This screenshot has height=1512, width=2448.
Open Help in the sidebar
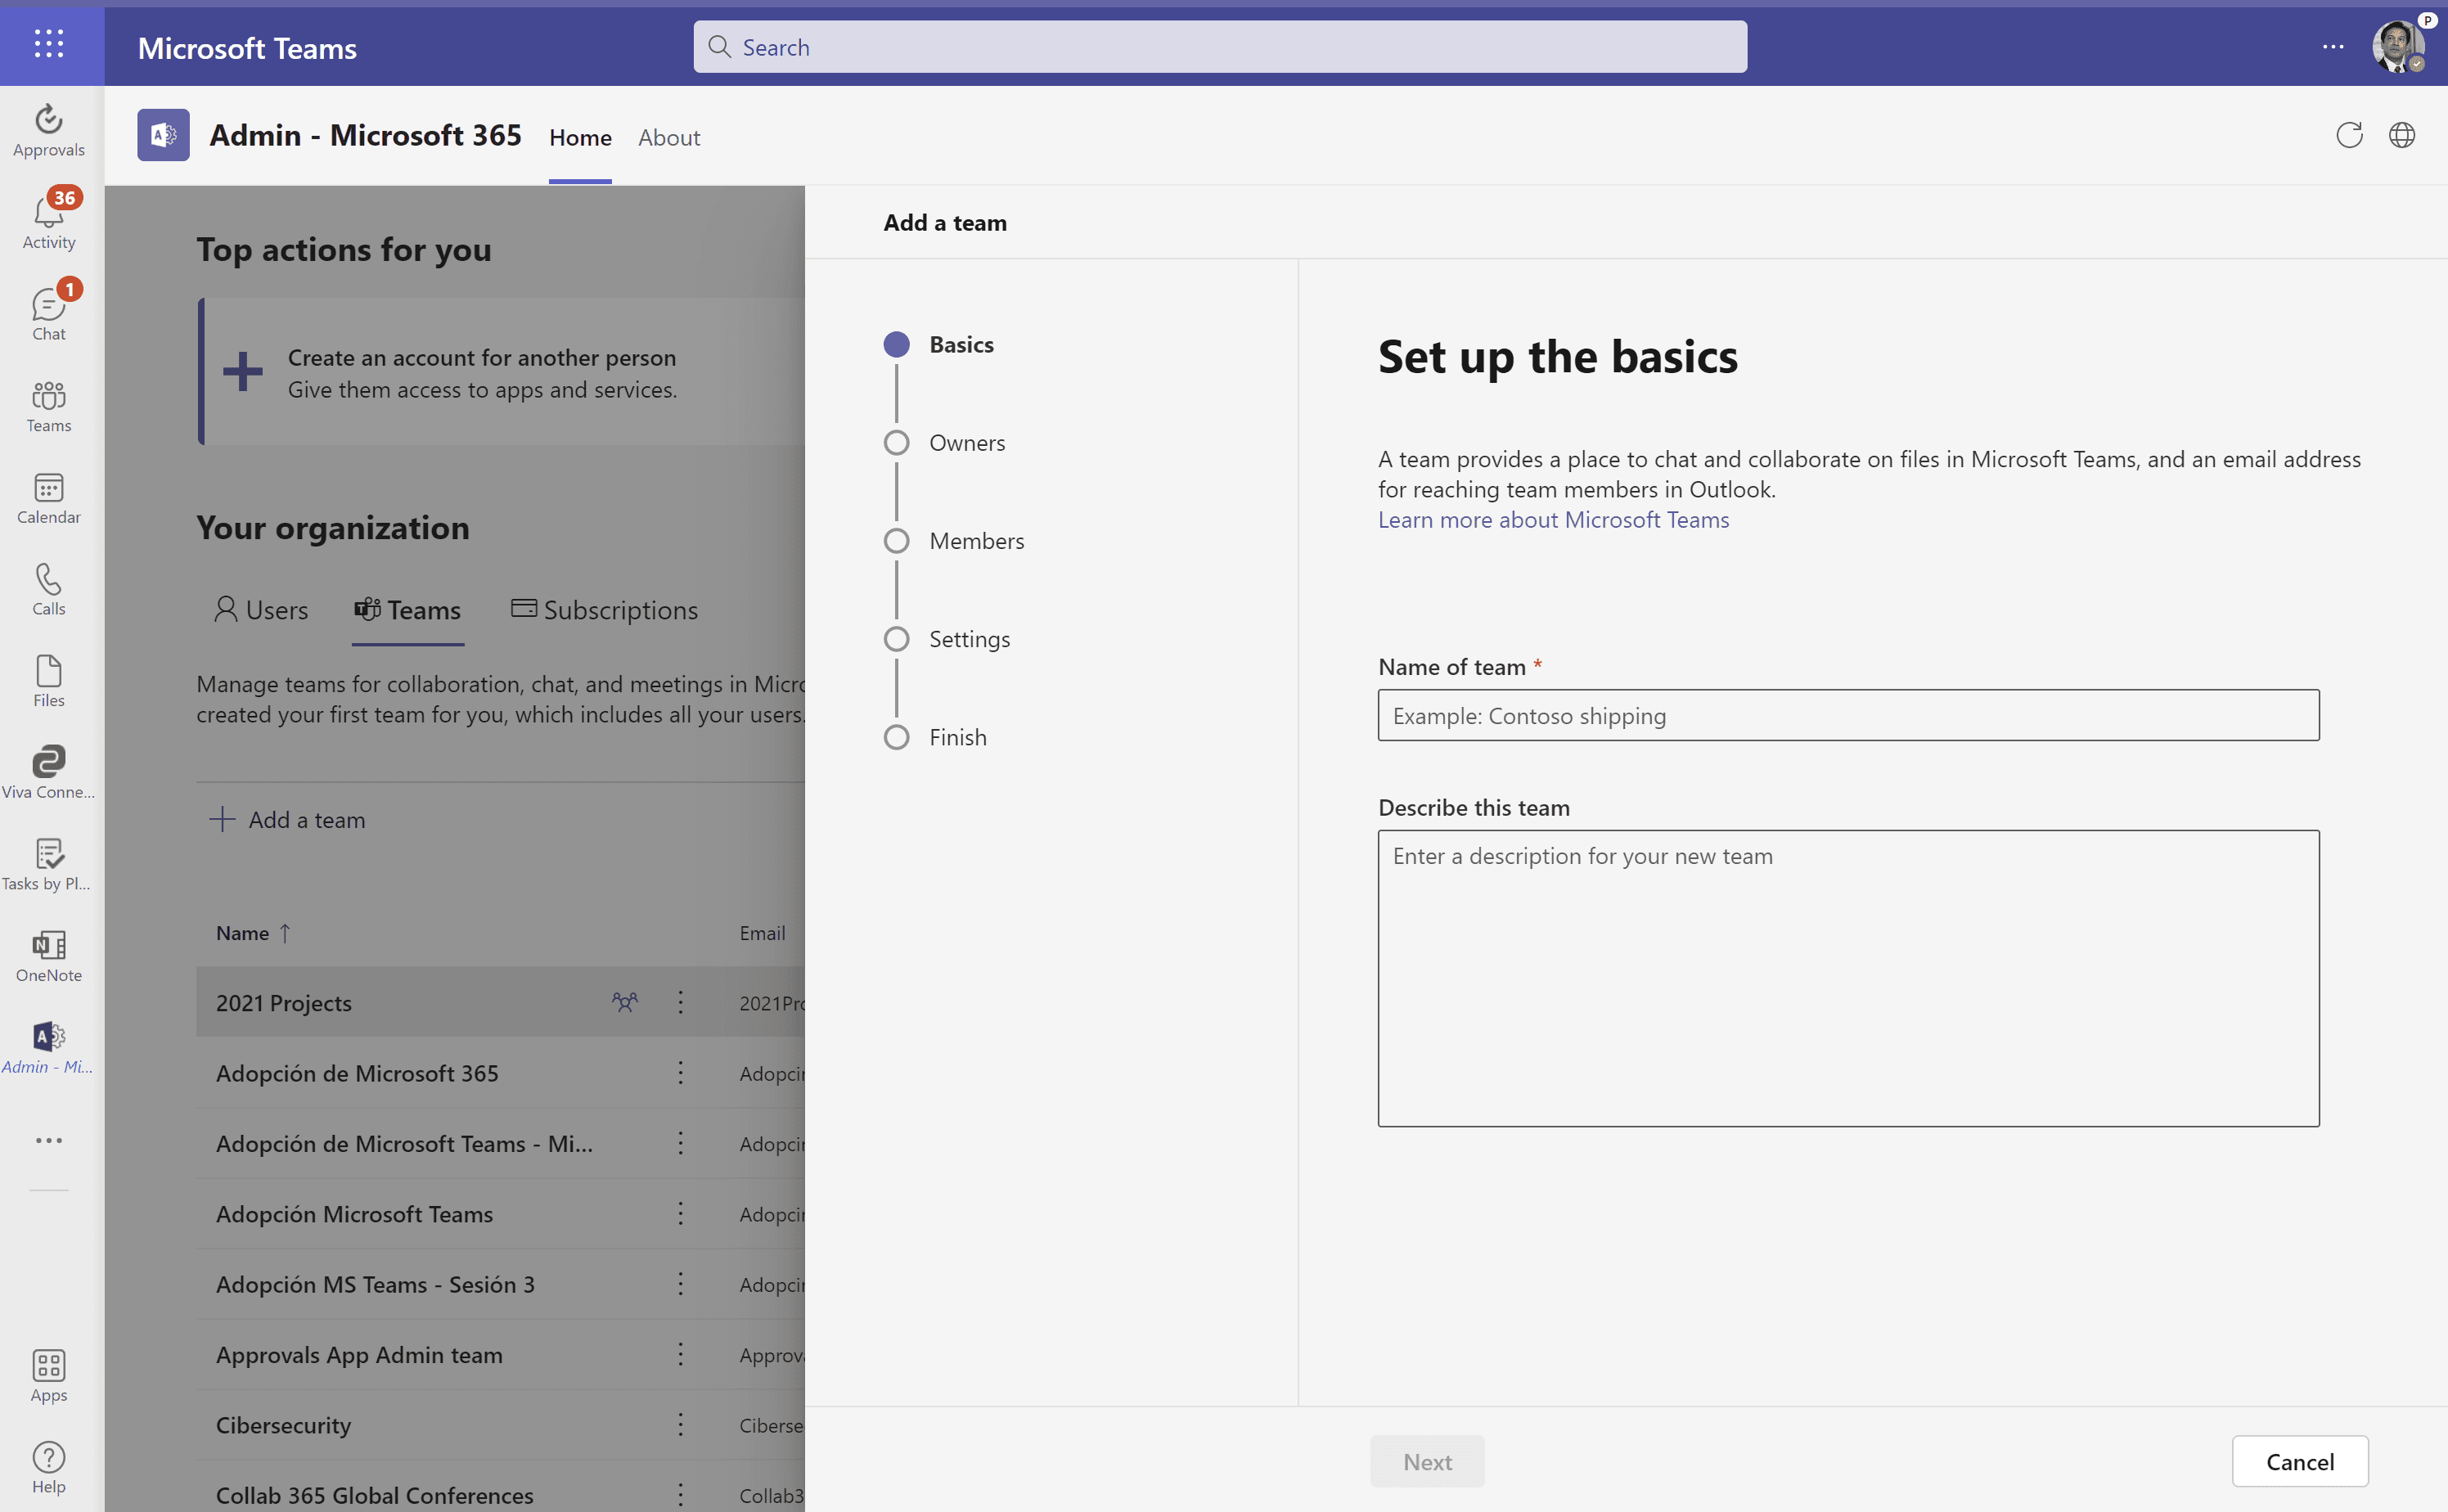click(x=49, y=1467)
